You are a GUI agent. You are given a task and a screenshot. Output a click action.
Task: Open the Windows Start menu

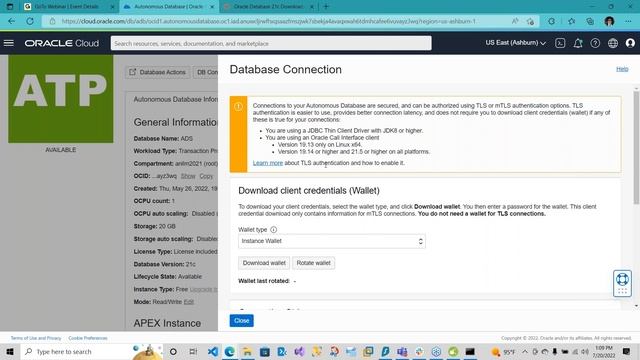10,351
